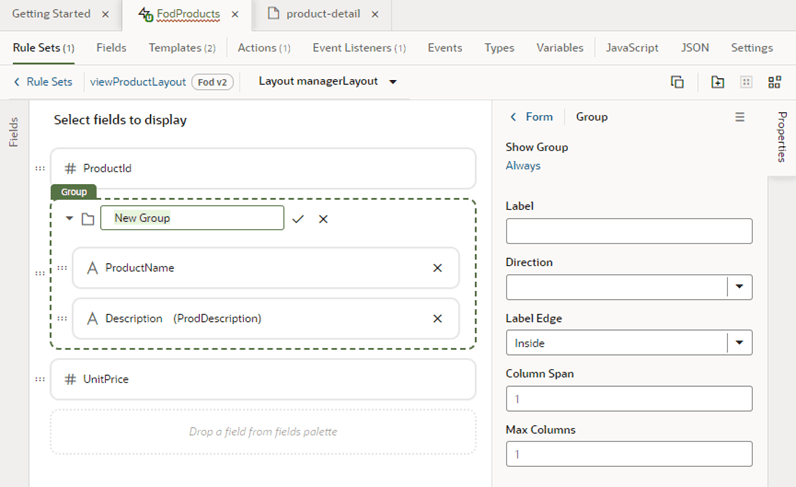Click the hash icon of ProductId
This screenshot has height=487, width=796.
tap(71, 168)
